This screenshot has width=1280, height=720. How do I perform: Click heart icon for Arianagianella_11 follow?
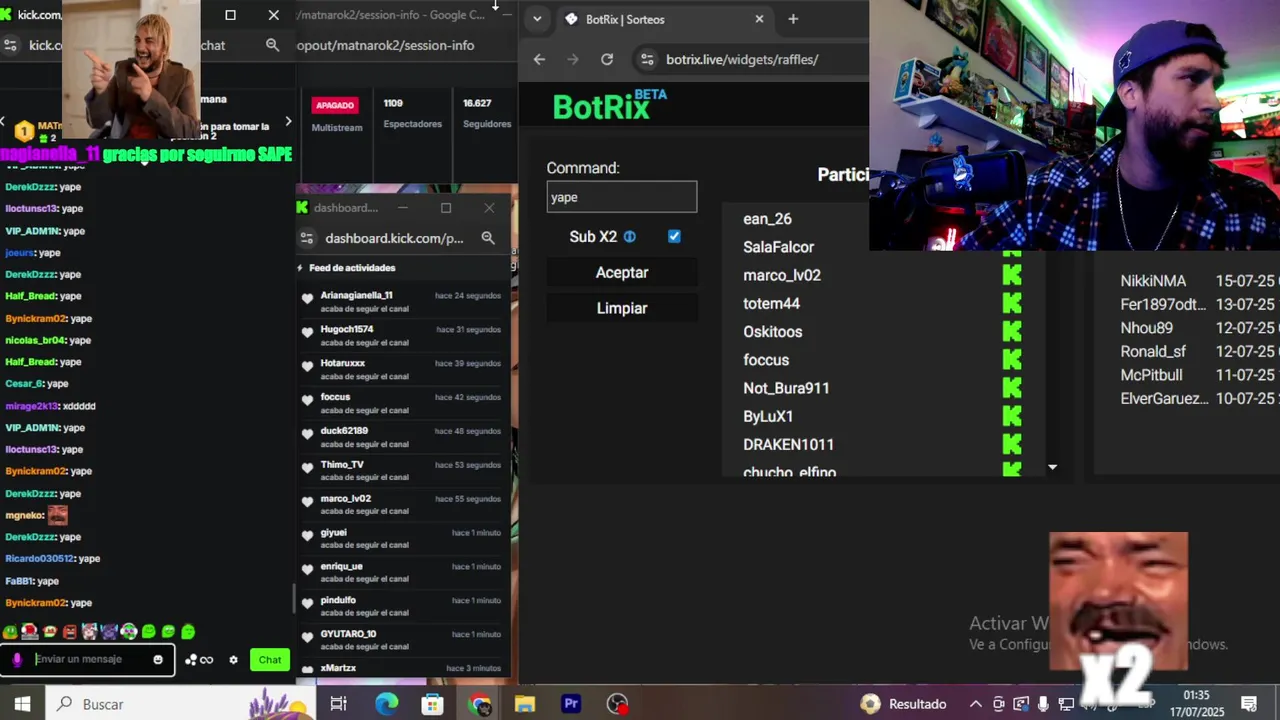308,299
